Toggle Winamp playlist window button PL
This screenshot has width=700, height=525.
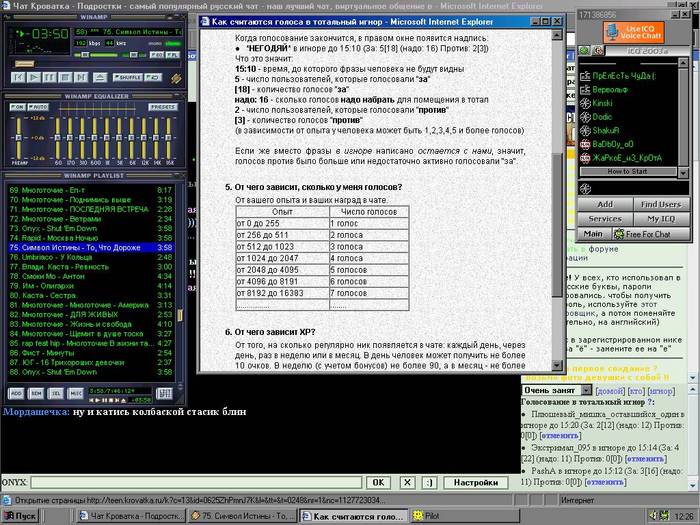tap(173, 55)
